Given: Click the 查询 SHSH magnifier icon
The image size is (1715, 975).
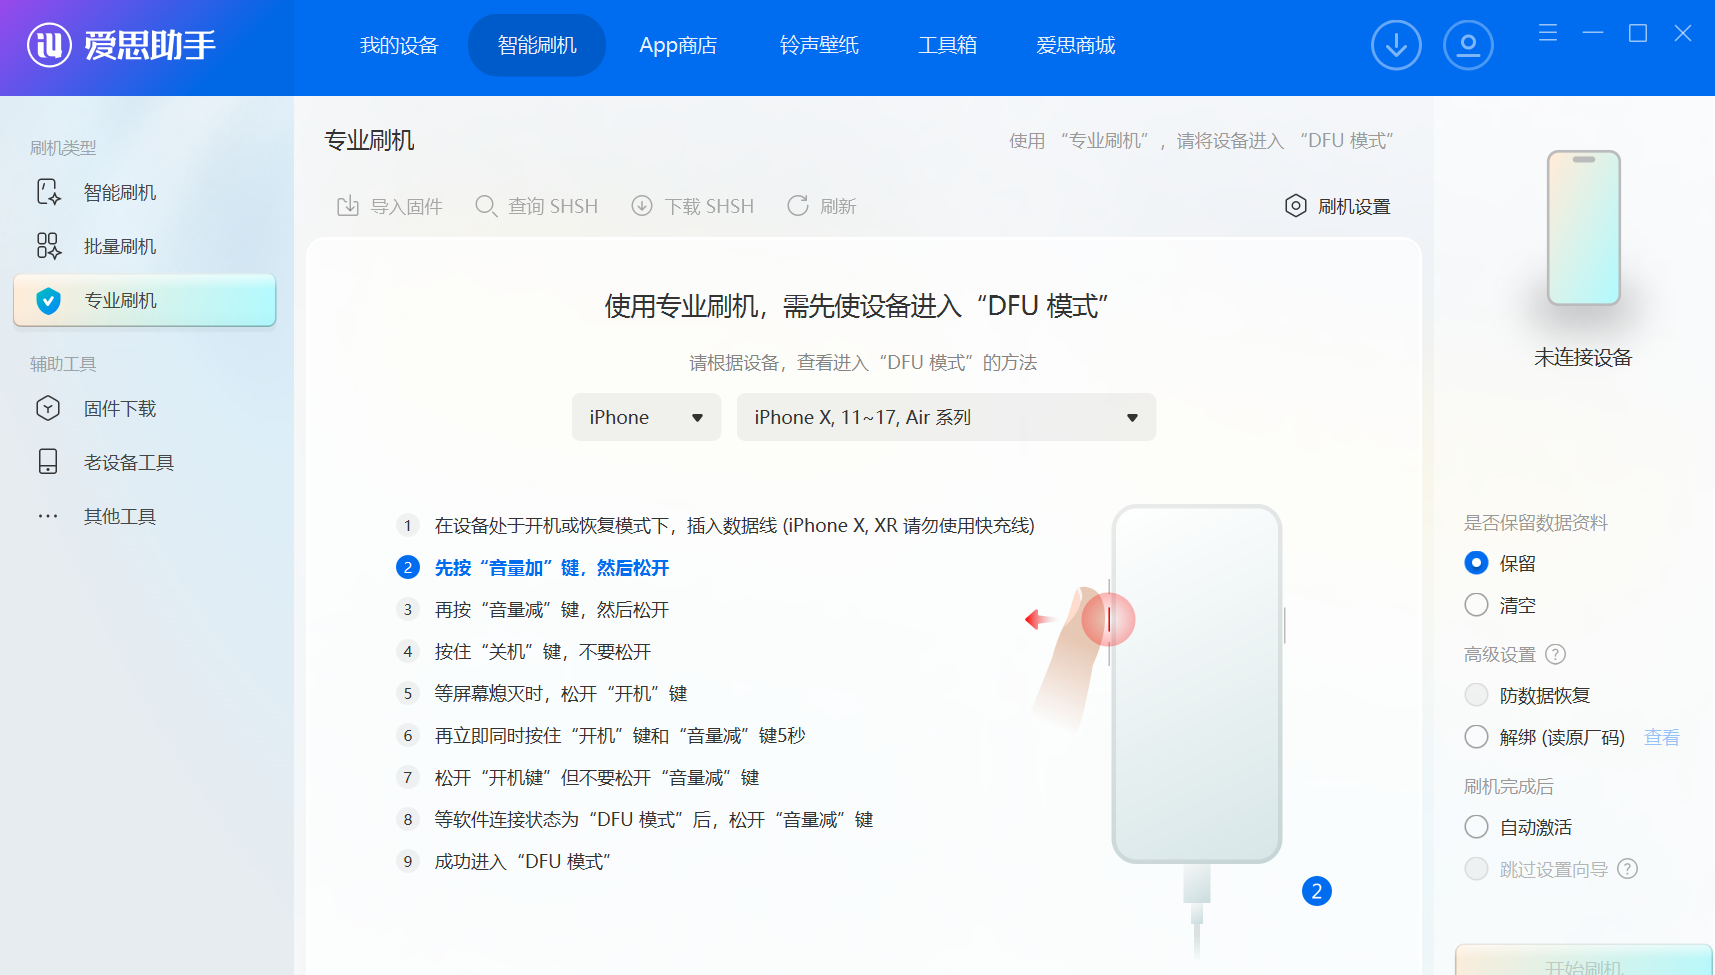Looking at the screenshot, I should (x=486, y=206).
